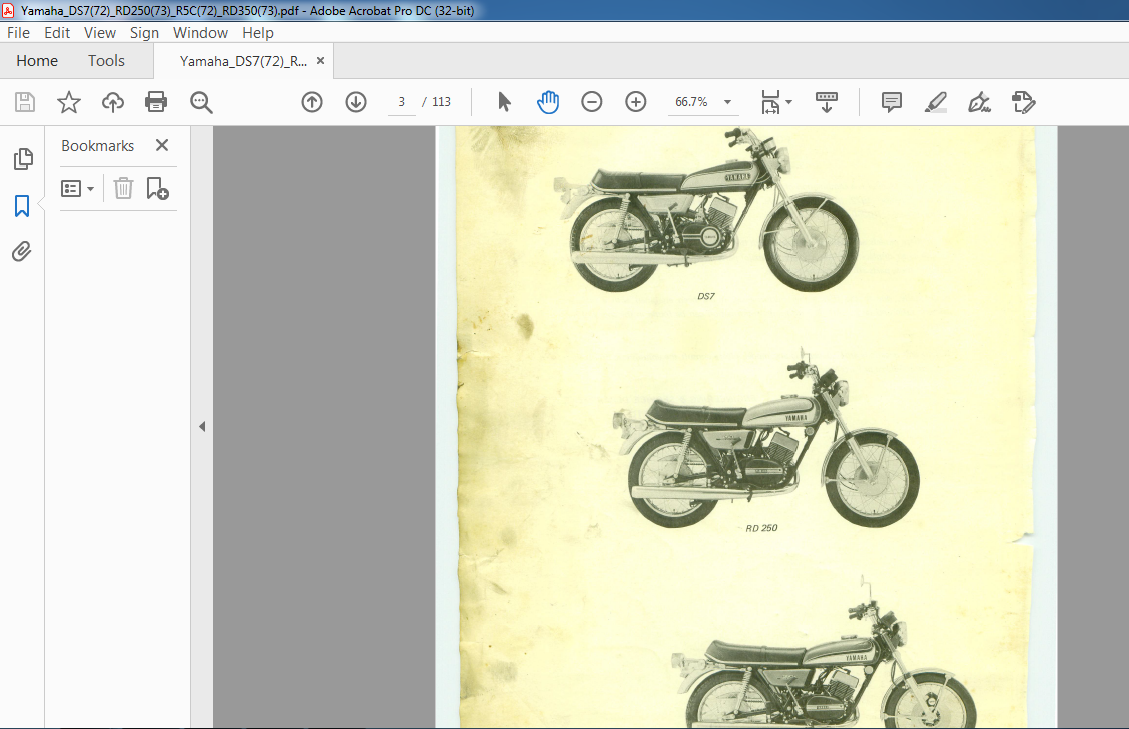Toggle the Bookmarks panel icon
1129x729 pixels.
[x=22, y=206]
